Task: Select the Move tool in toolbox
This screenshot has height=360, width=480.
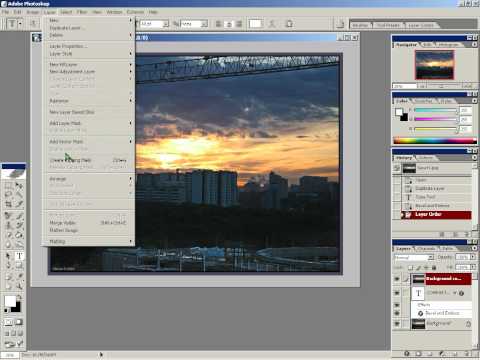Action: click(19, 185)
